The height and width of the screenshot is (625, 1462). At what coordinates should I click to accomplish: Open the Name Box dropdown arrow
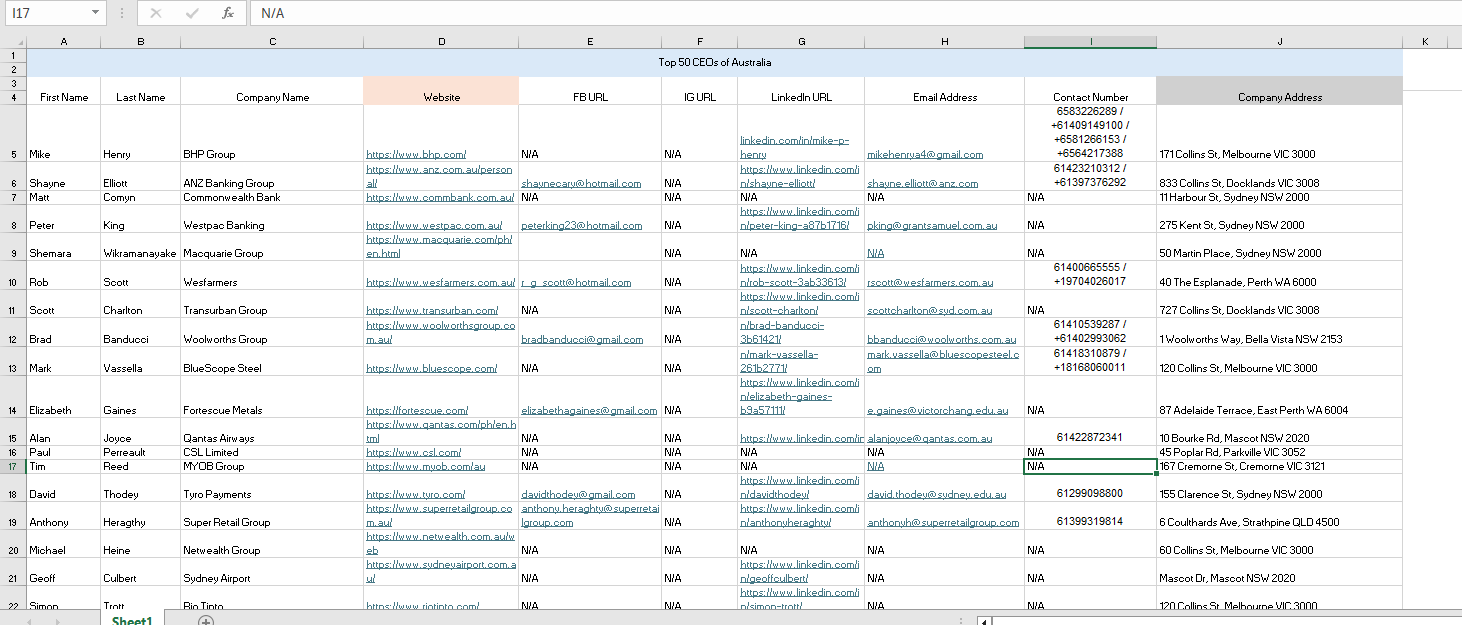tap(96, 13)
